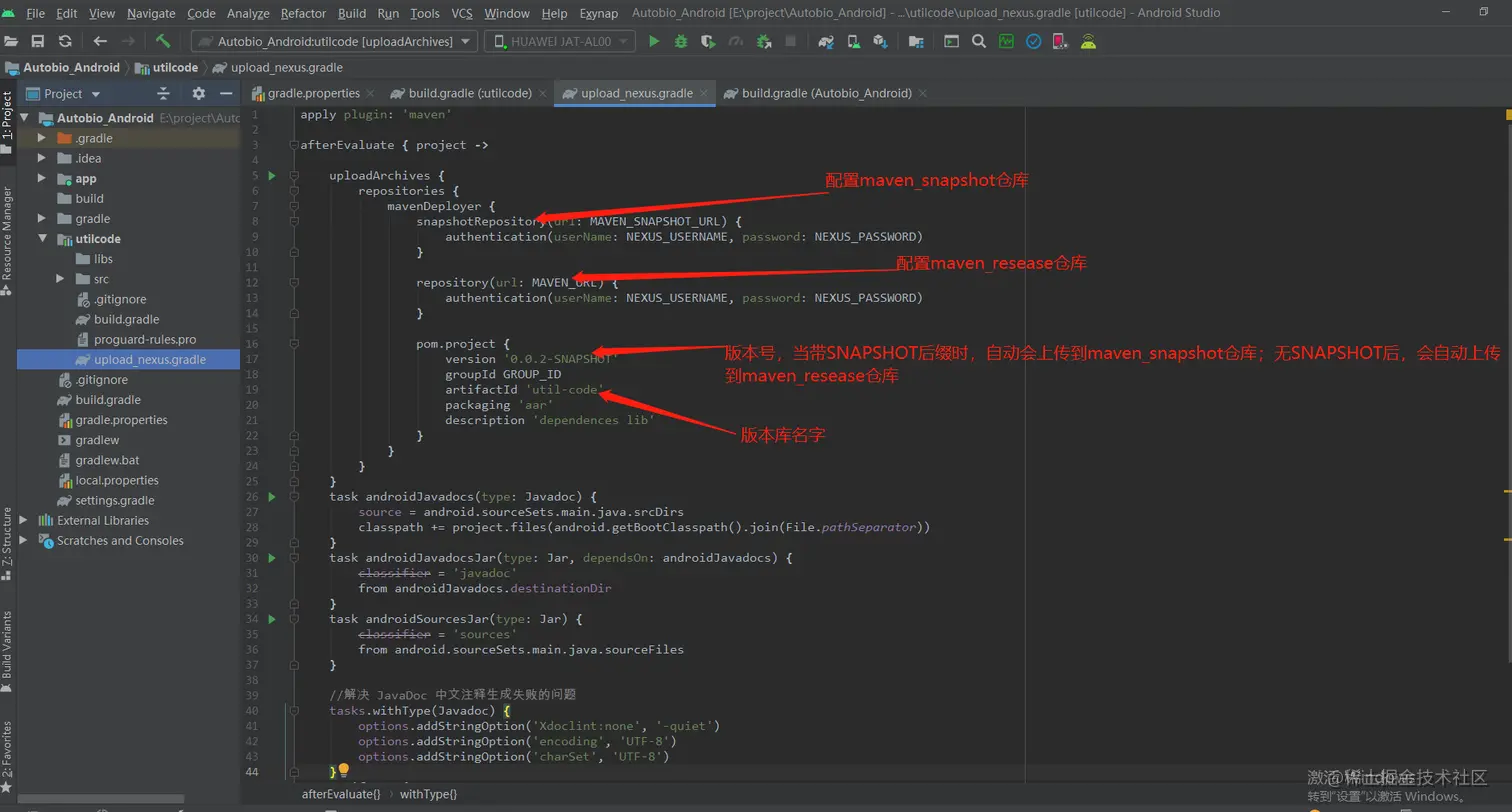The height and width of the screenshot is (812, 1512).
Task: Click the Open folder toolbar icon
Action: click(11, 41)
